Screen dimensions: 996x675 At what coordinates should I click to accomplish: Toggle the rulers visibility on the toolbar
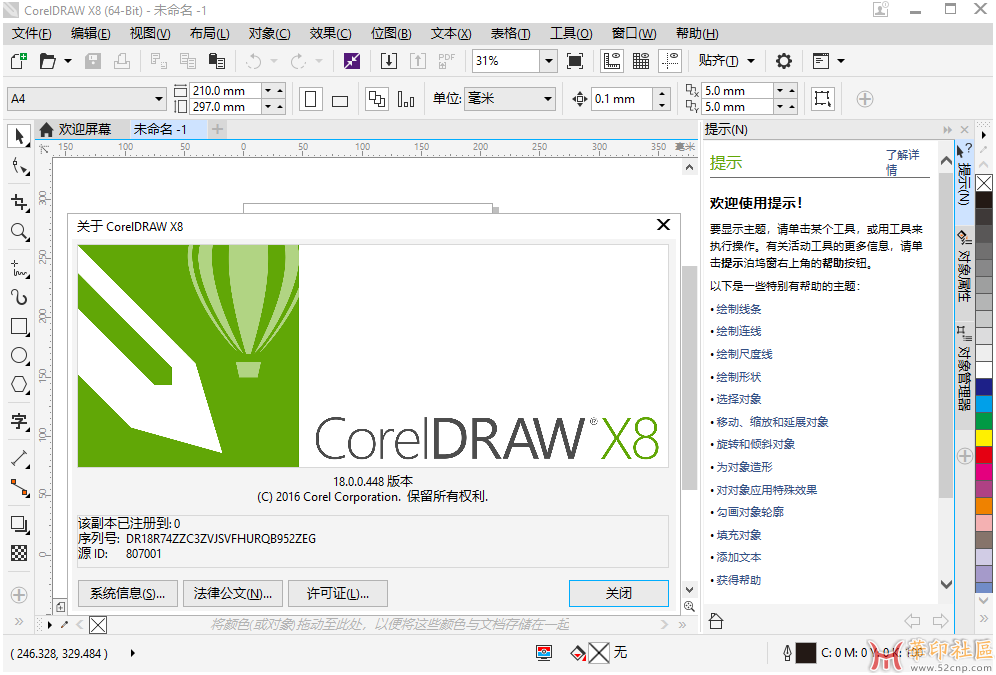tap(611, 61)
